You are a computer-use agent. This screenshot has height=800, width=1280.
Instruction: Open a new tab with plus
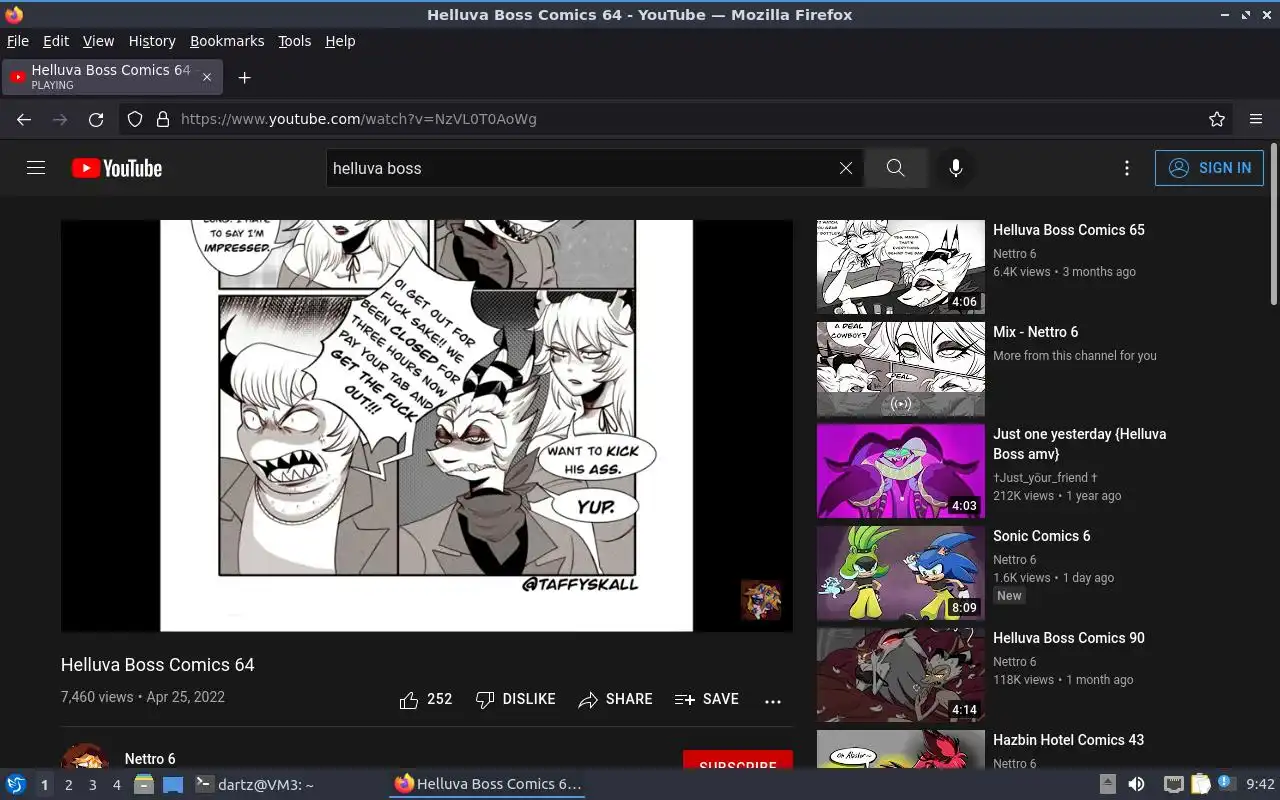[244, 77]
